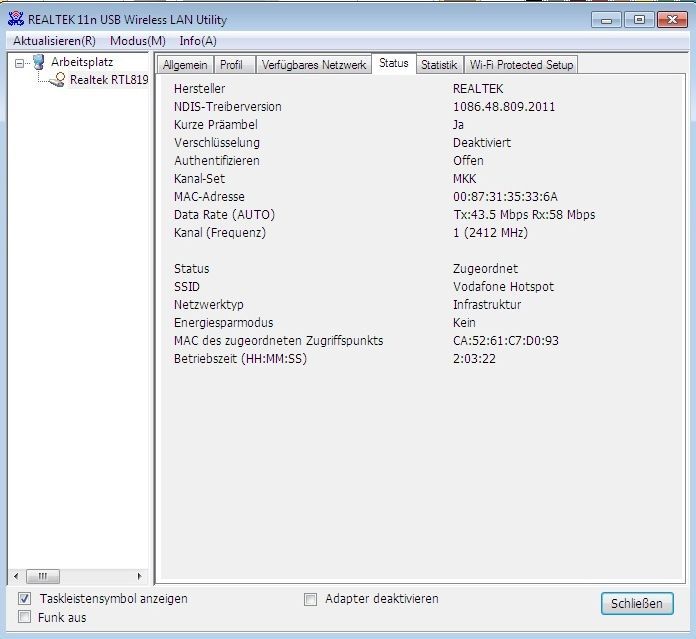Image resolution: width=696 pixels, height=639 pixels.
Task: Click the Zugeordnet status value
Action: point(485,269)
